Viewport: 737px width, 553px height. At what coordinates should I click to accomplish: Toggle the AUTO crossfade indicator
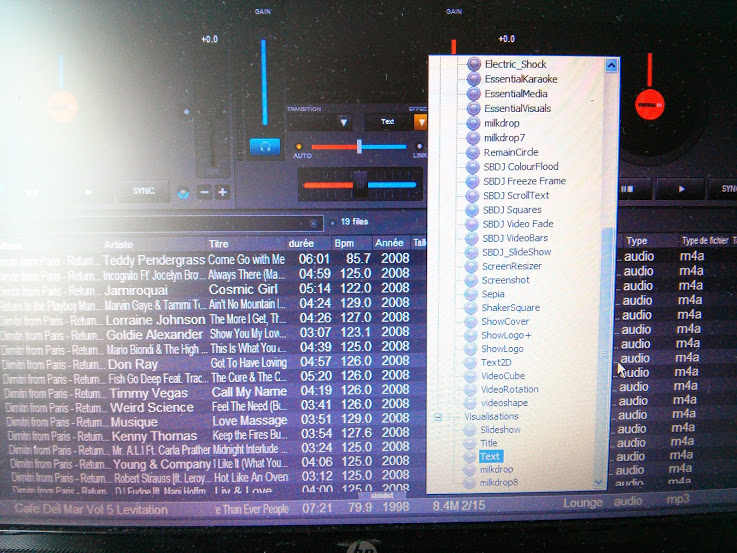coord(298,147)
